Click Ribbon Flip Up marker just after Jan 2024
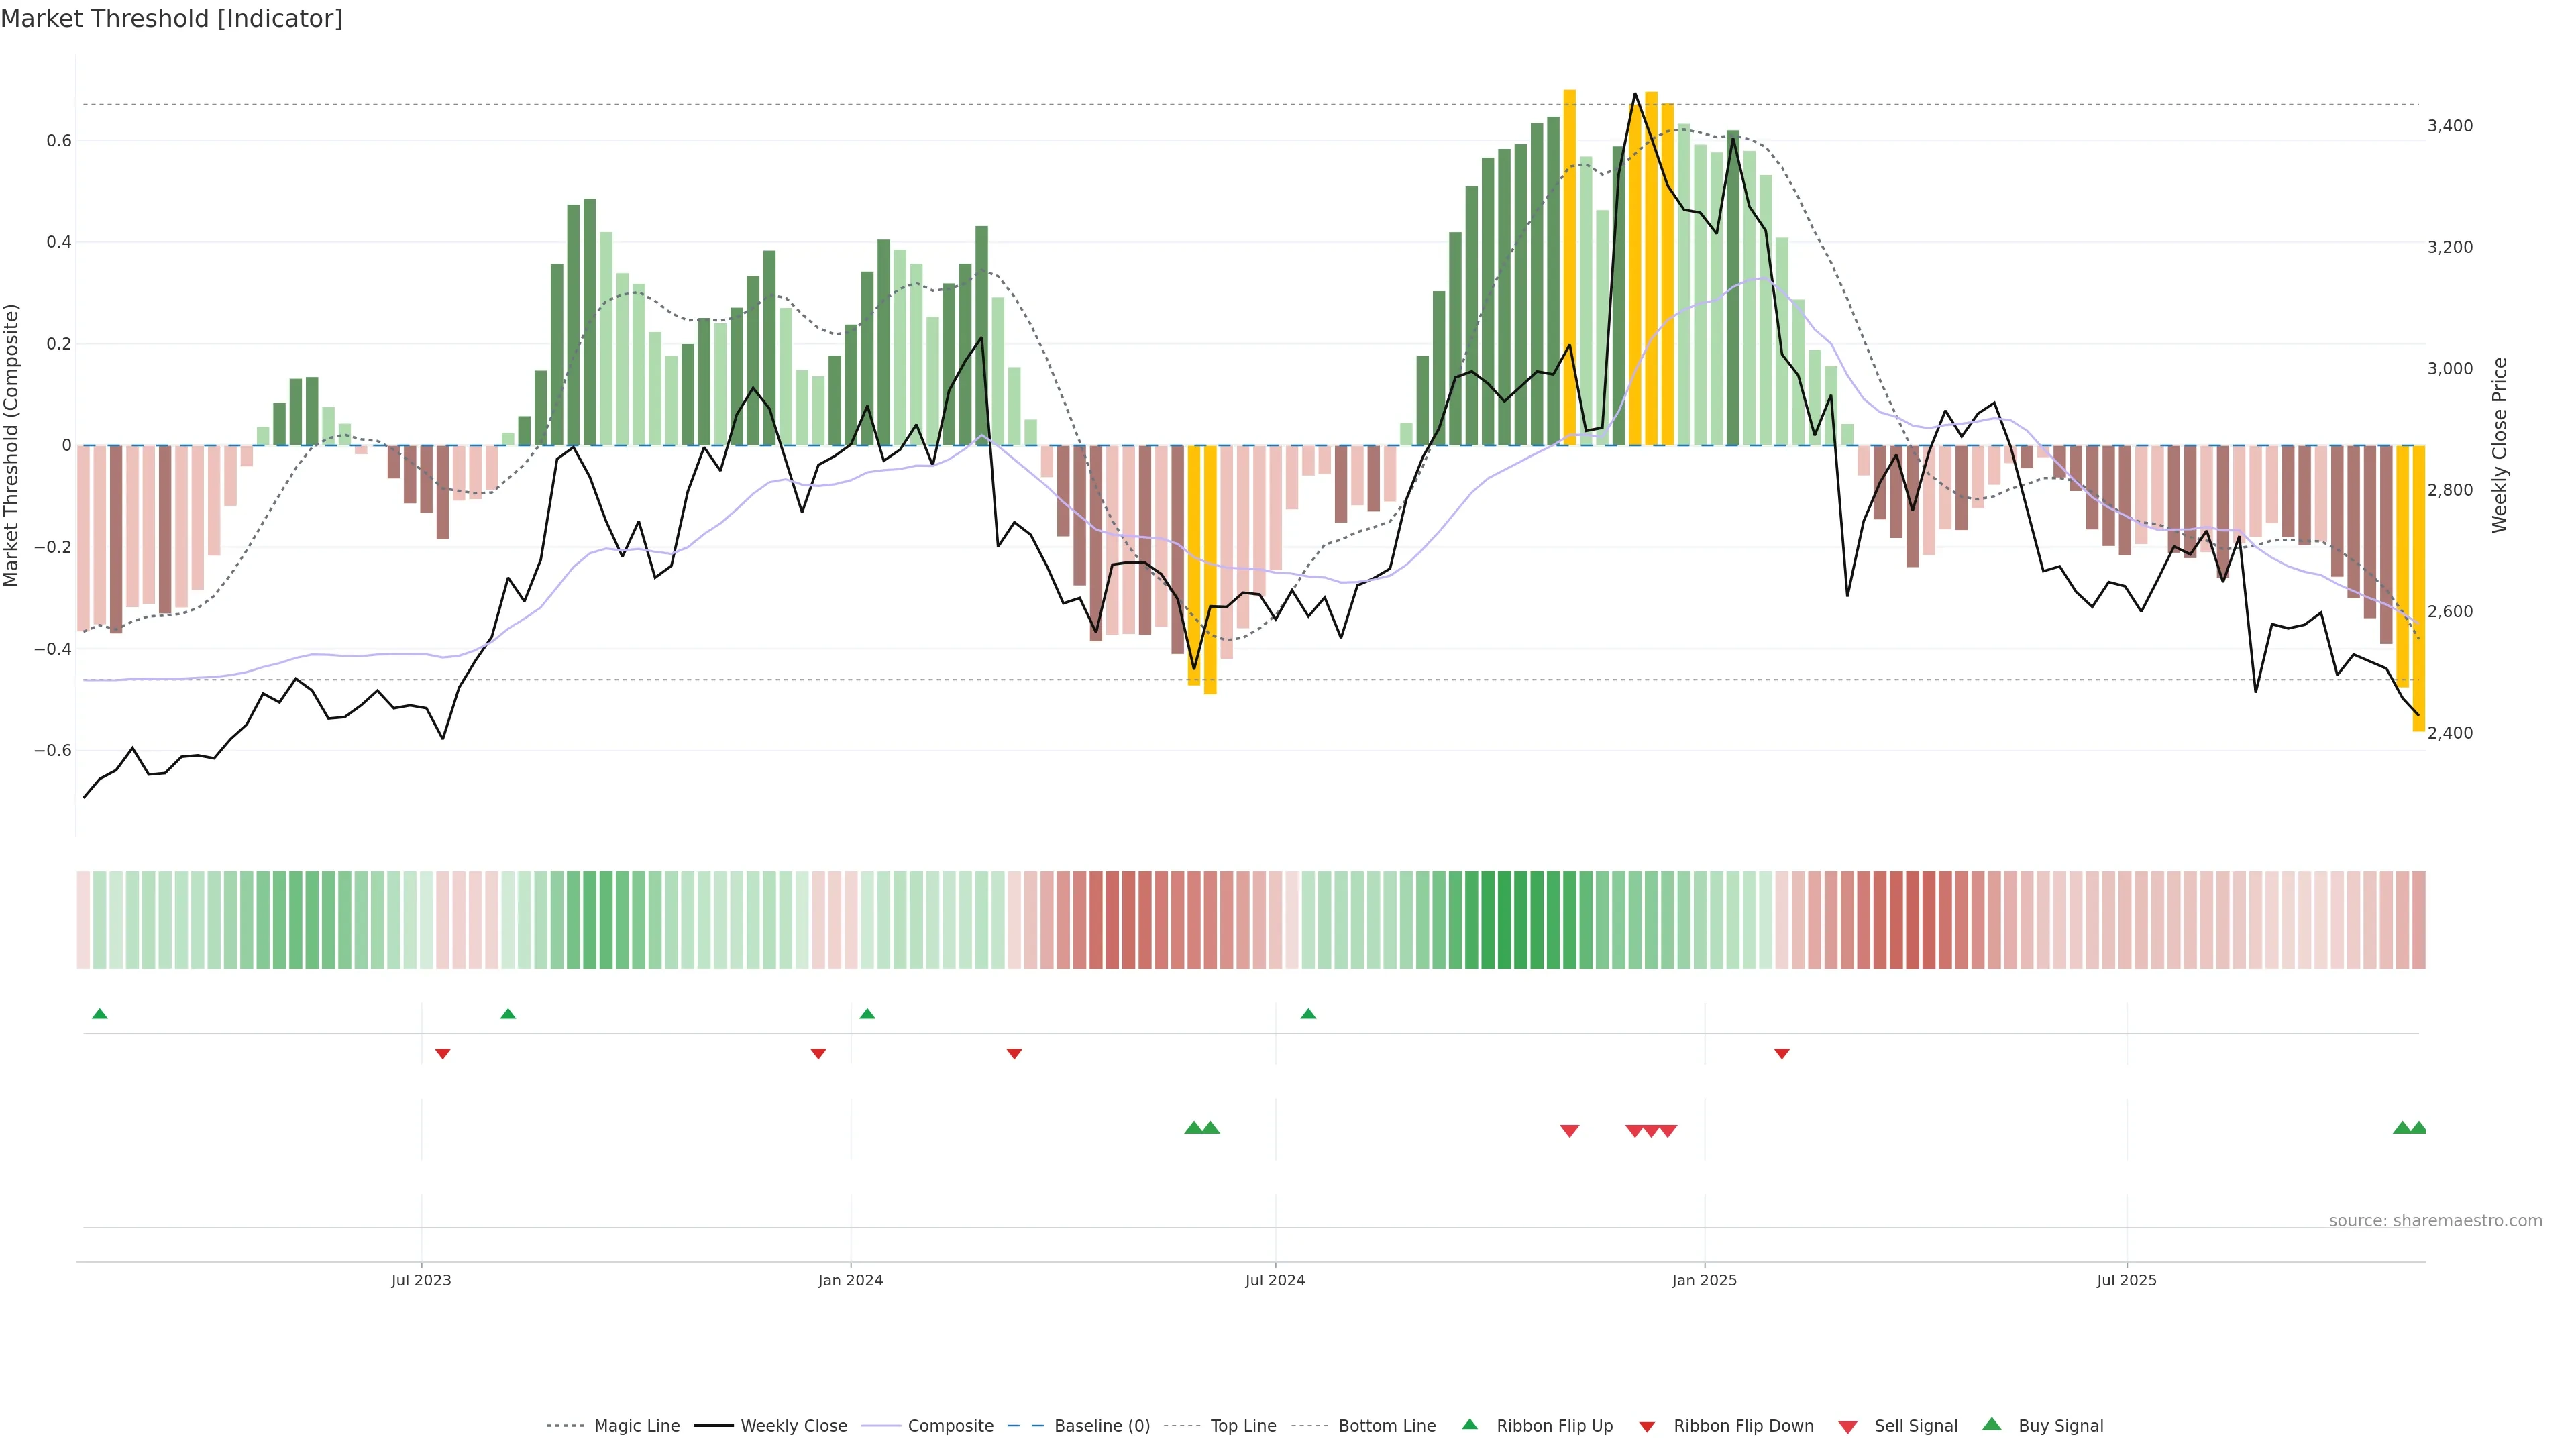The width and height of the screenshot is (2576, 1449). 867,1014
